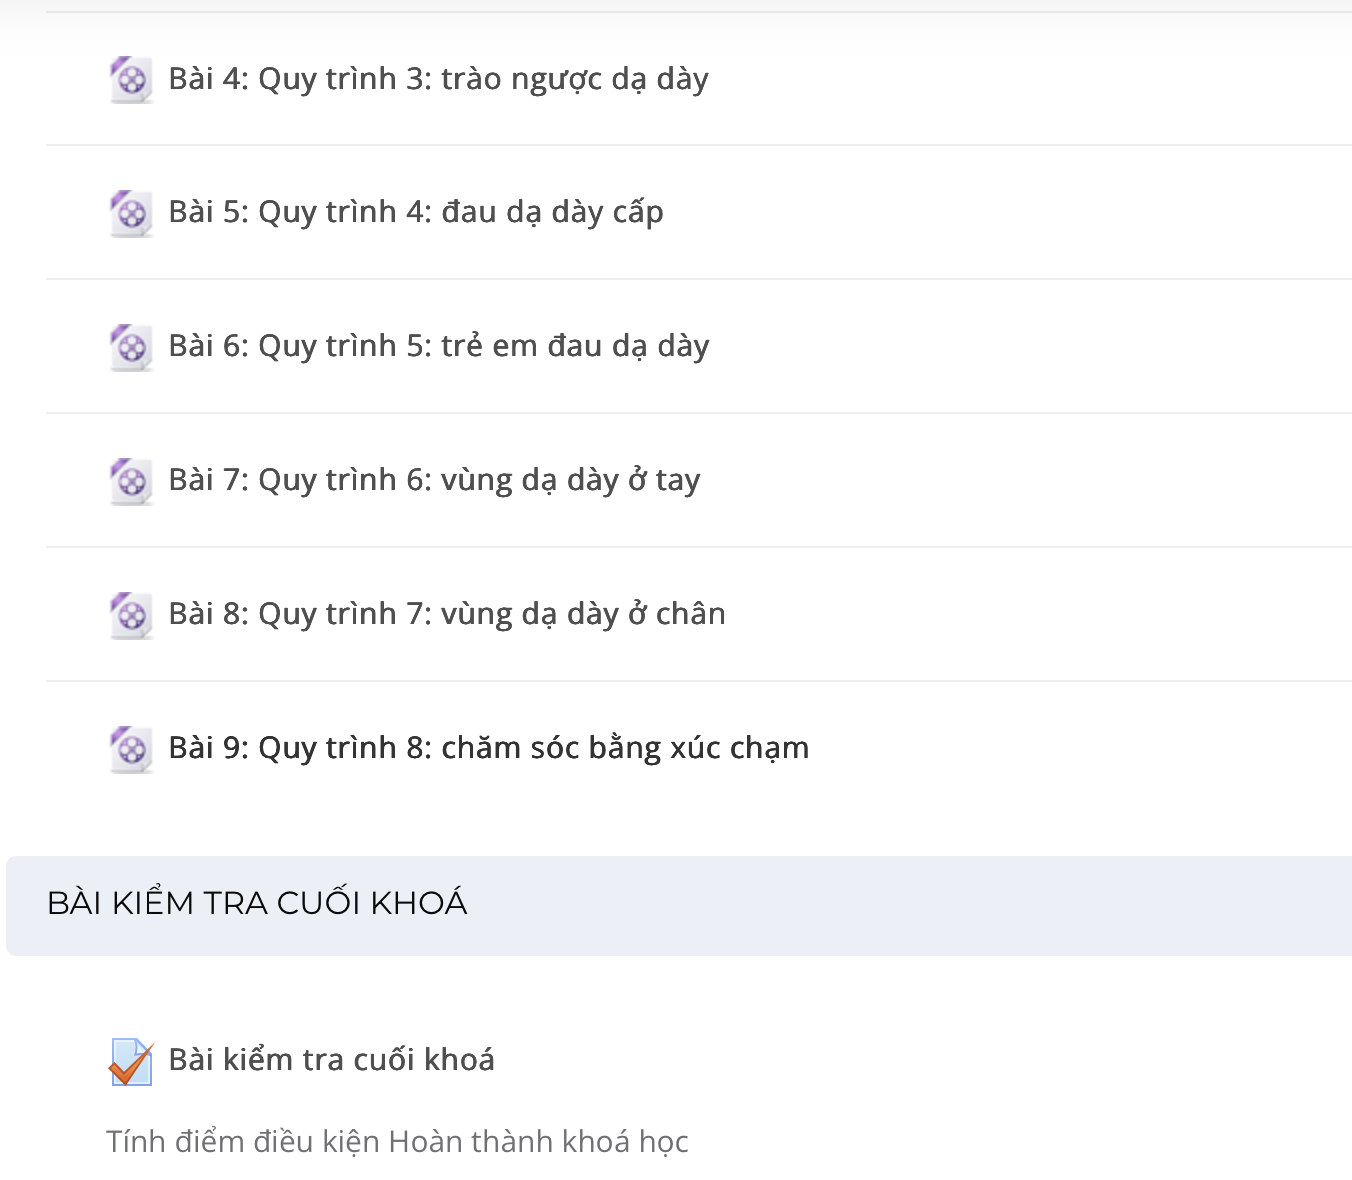Image resolution: width=1352 pixels, height=1180 pixels.
Task: Click the video icon beside Bài 9
Action: [131, 749]
